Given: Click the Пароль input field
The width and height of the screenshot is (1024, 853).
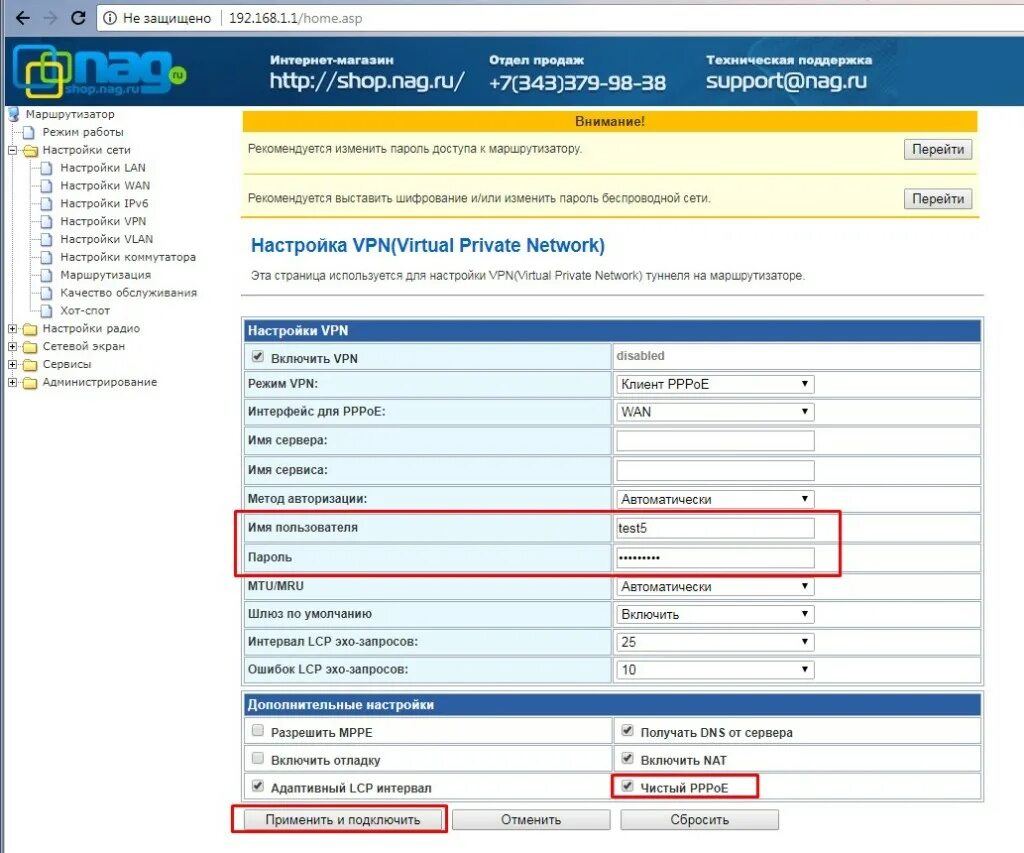Looking at the screenshot, I should point(715,558).
